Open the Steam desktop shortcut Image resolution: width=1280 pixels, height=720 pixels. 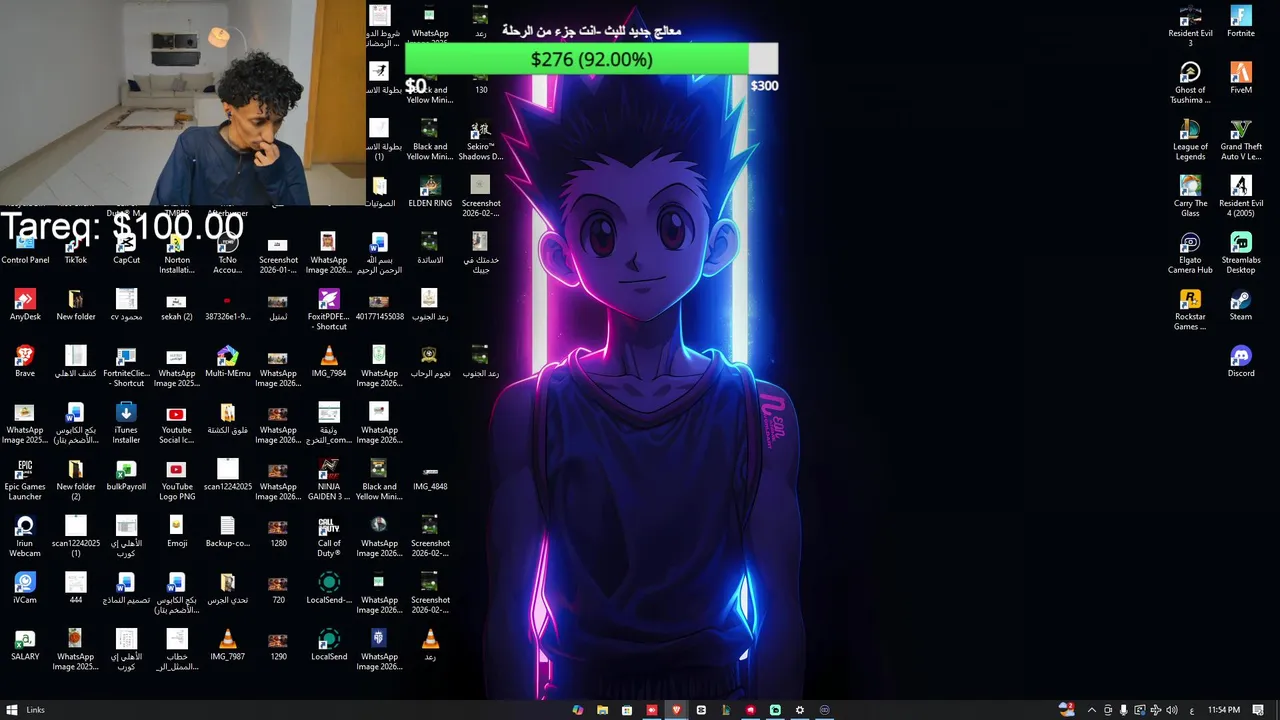point(1241,306)
